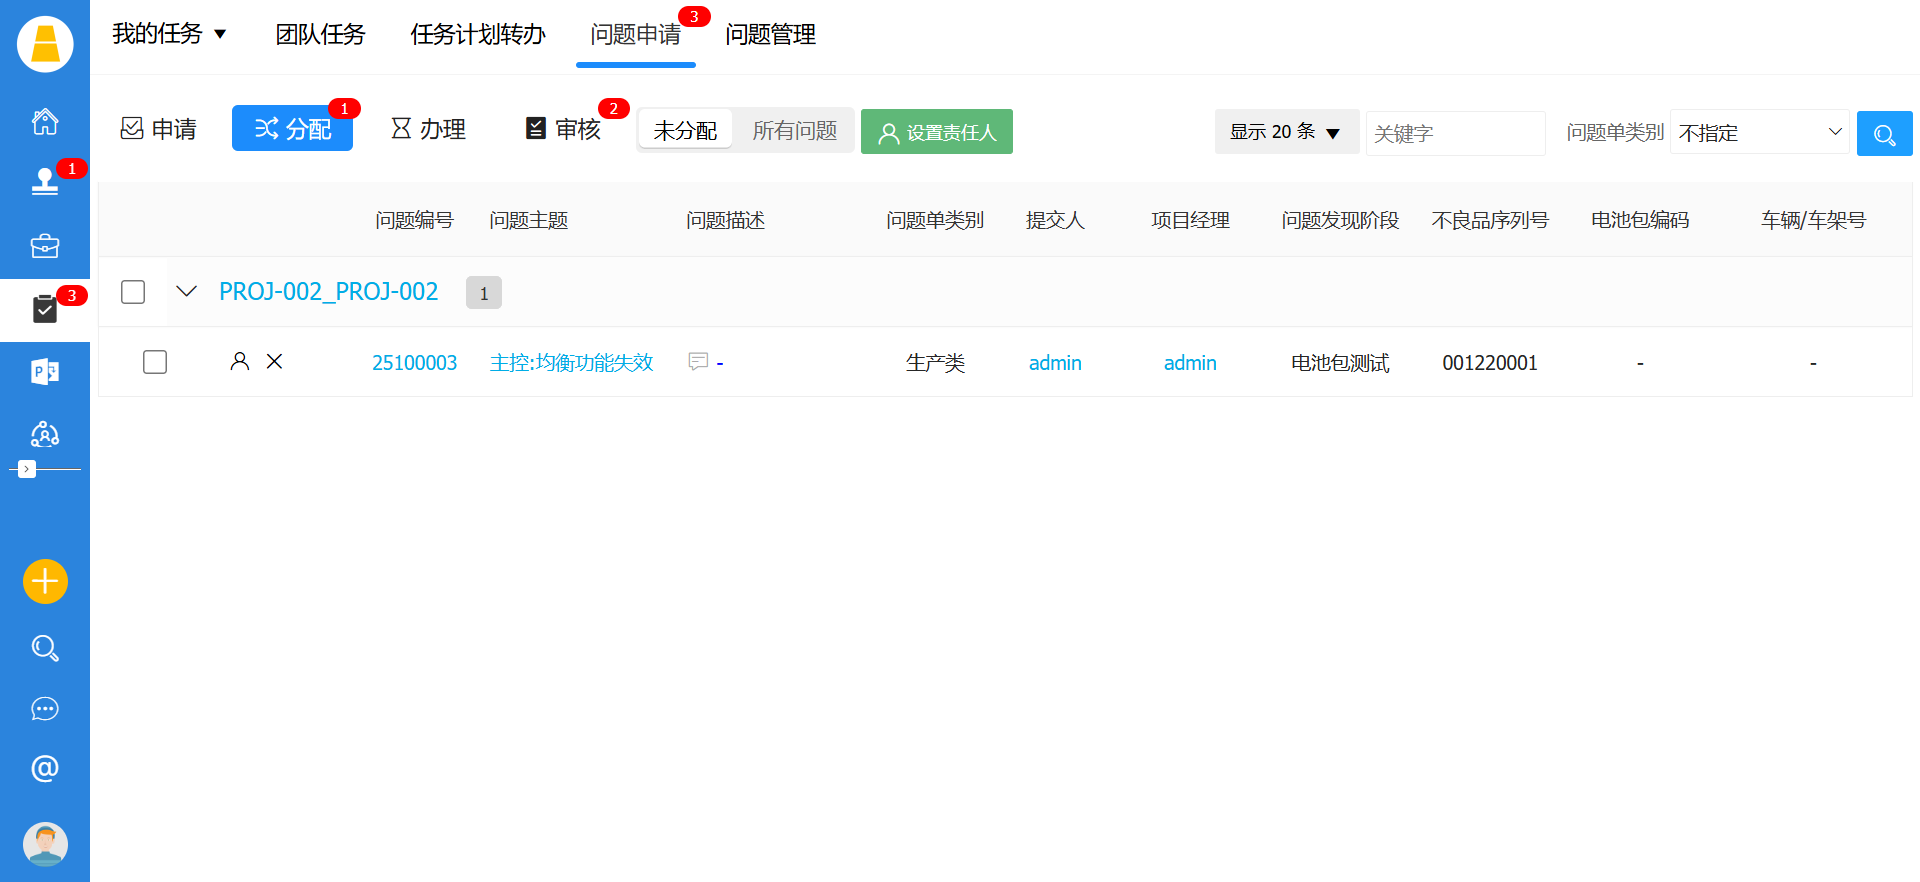The height and width of the screenshot is (882, 1920).
Task: Click the 关键字 keyword search field
Action: (x=1454, y=133)
